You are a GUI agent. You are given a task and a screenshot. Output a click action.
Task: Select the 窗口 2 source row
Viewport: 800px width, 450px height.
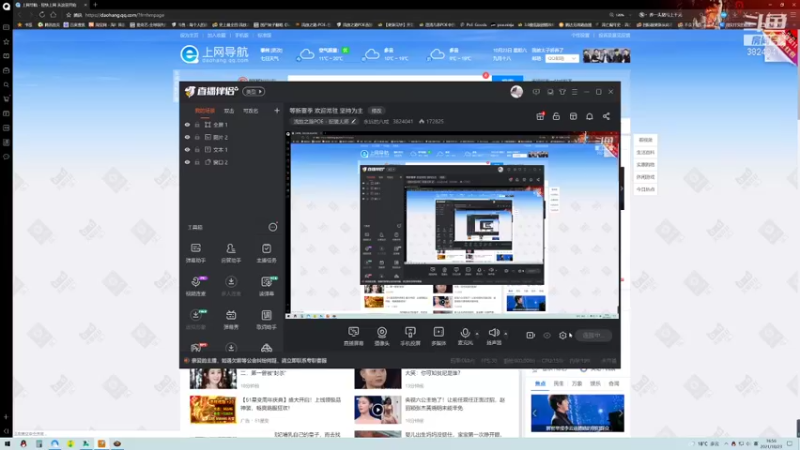coord(231,162)
